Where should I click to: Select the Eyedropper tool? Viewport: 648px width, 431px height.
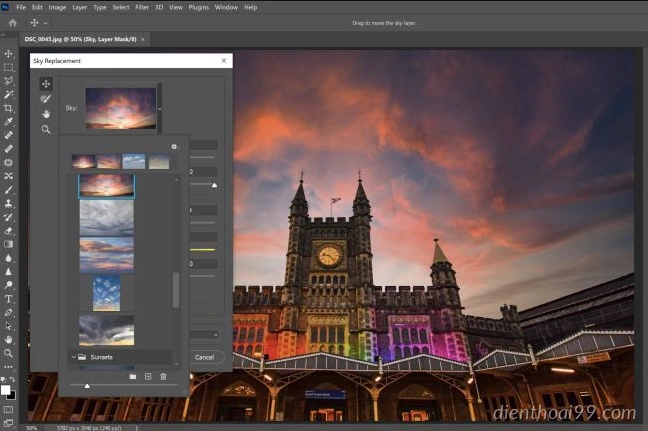[x=8, y=122]
